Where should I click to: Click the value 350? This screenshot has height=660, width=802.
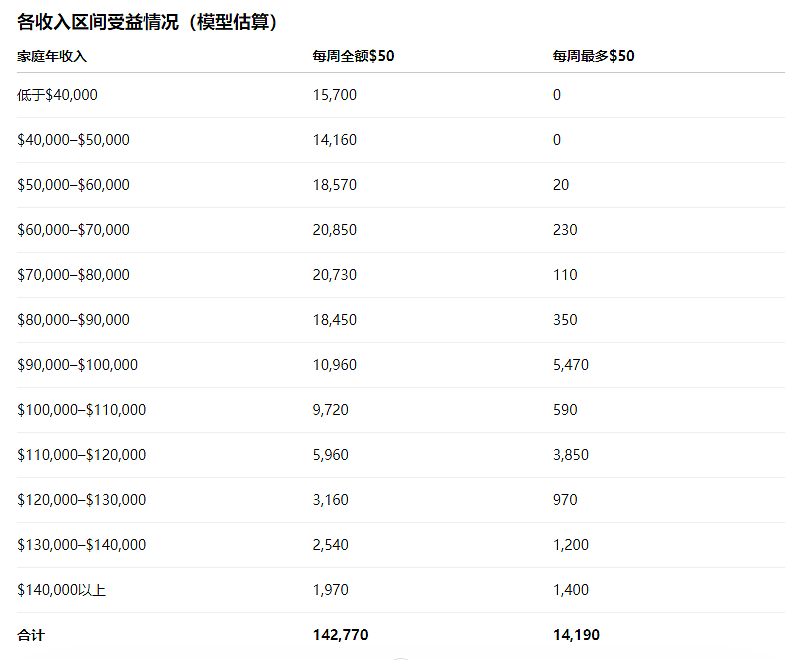[565, 320]
